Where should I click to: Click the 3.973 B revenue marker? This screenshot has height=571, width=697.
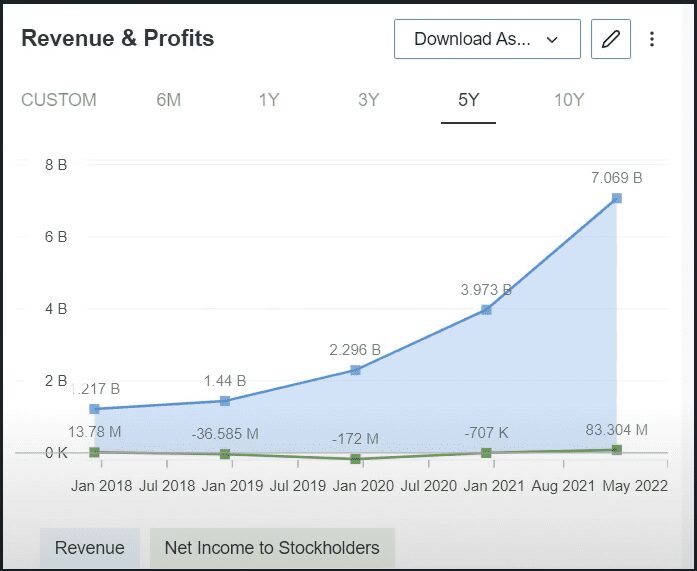pos(486,310)
